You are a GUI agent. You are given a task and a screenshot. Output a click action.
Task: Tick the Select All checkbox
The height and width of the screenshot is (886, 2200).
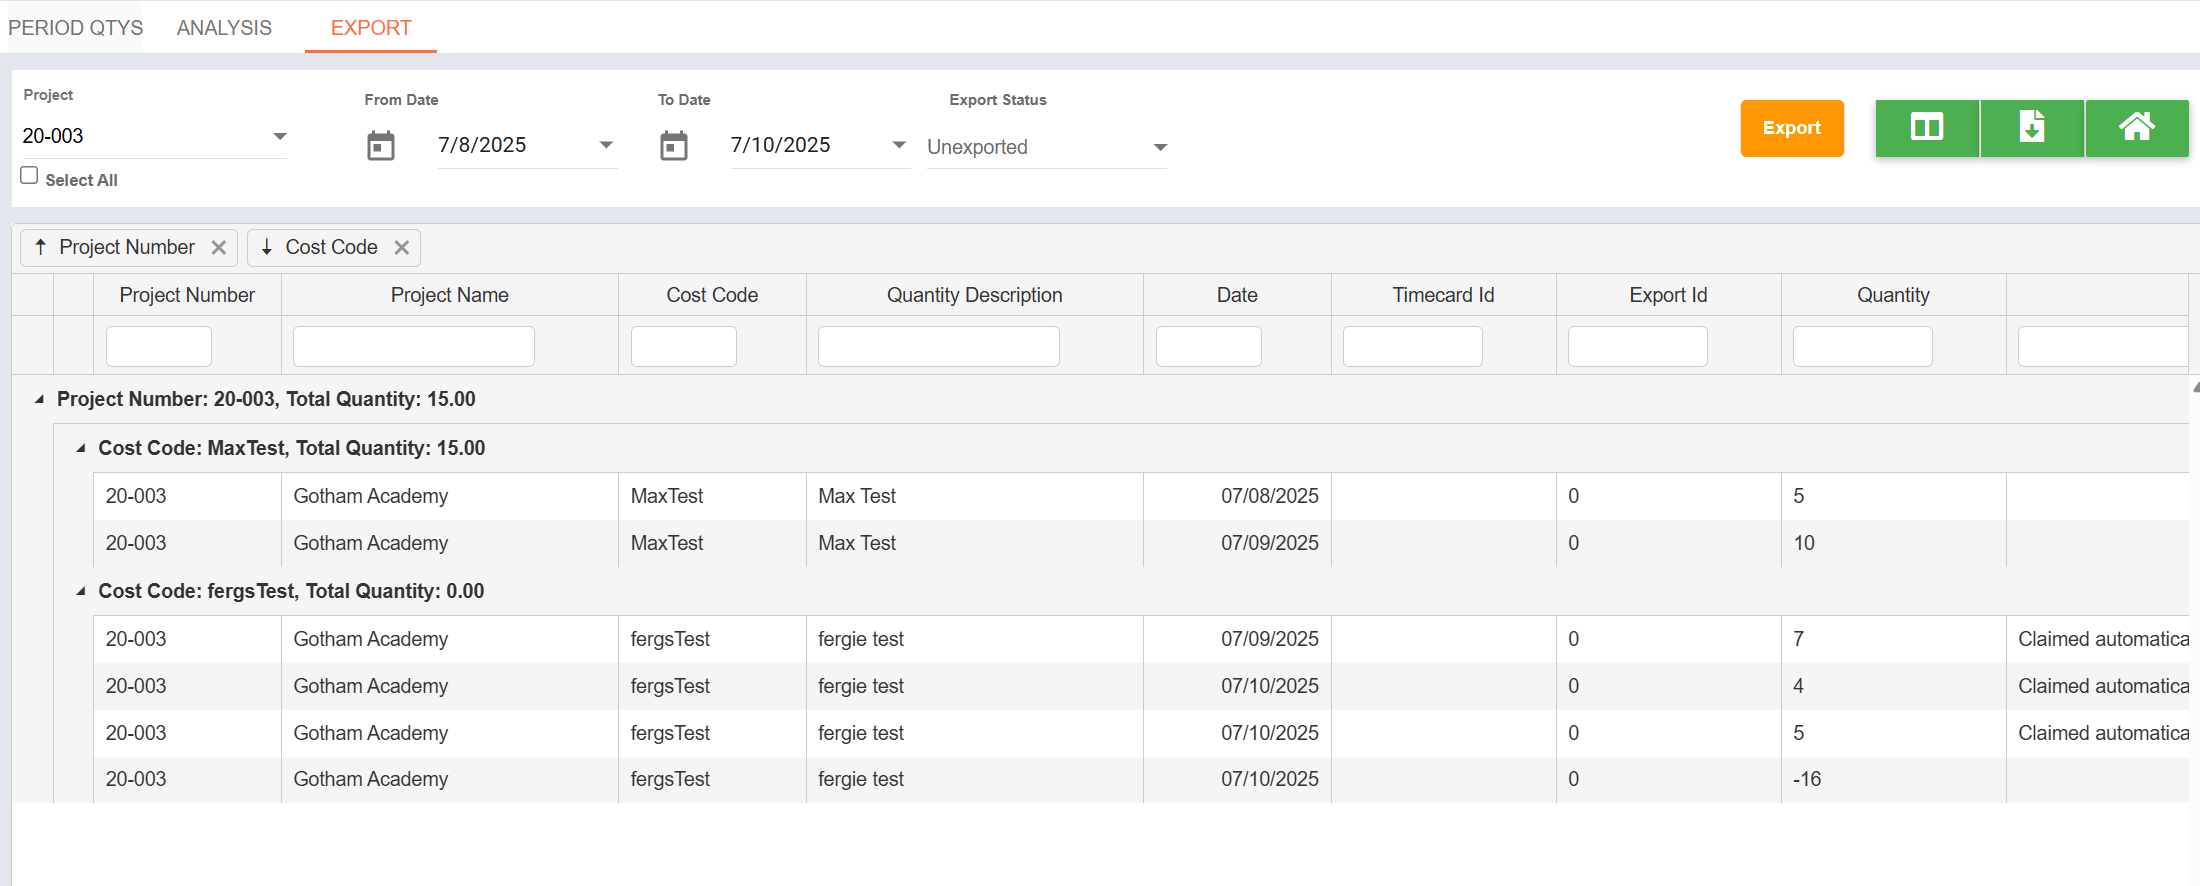30,176
